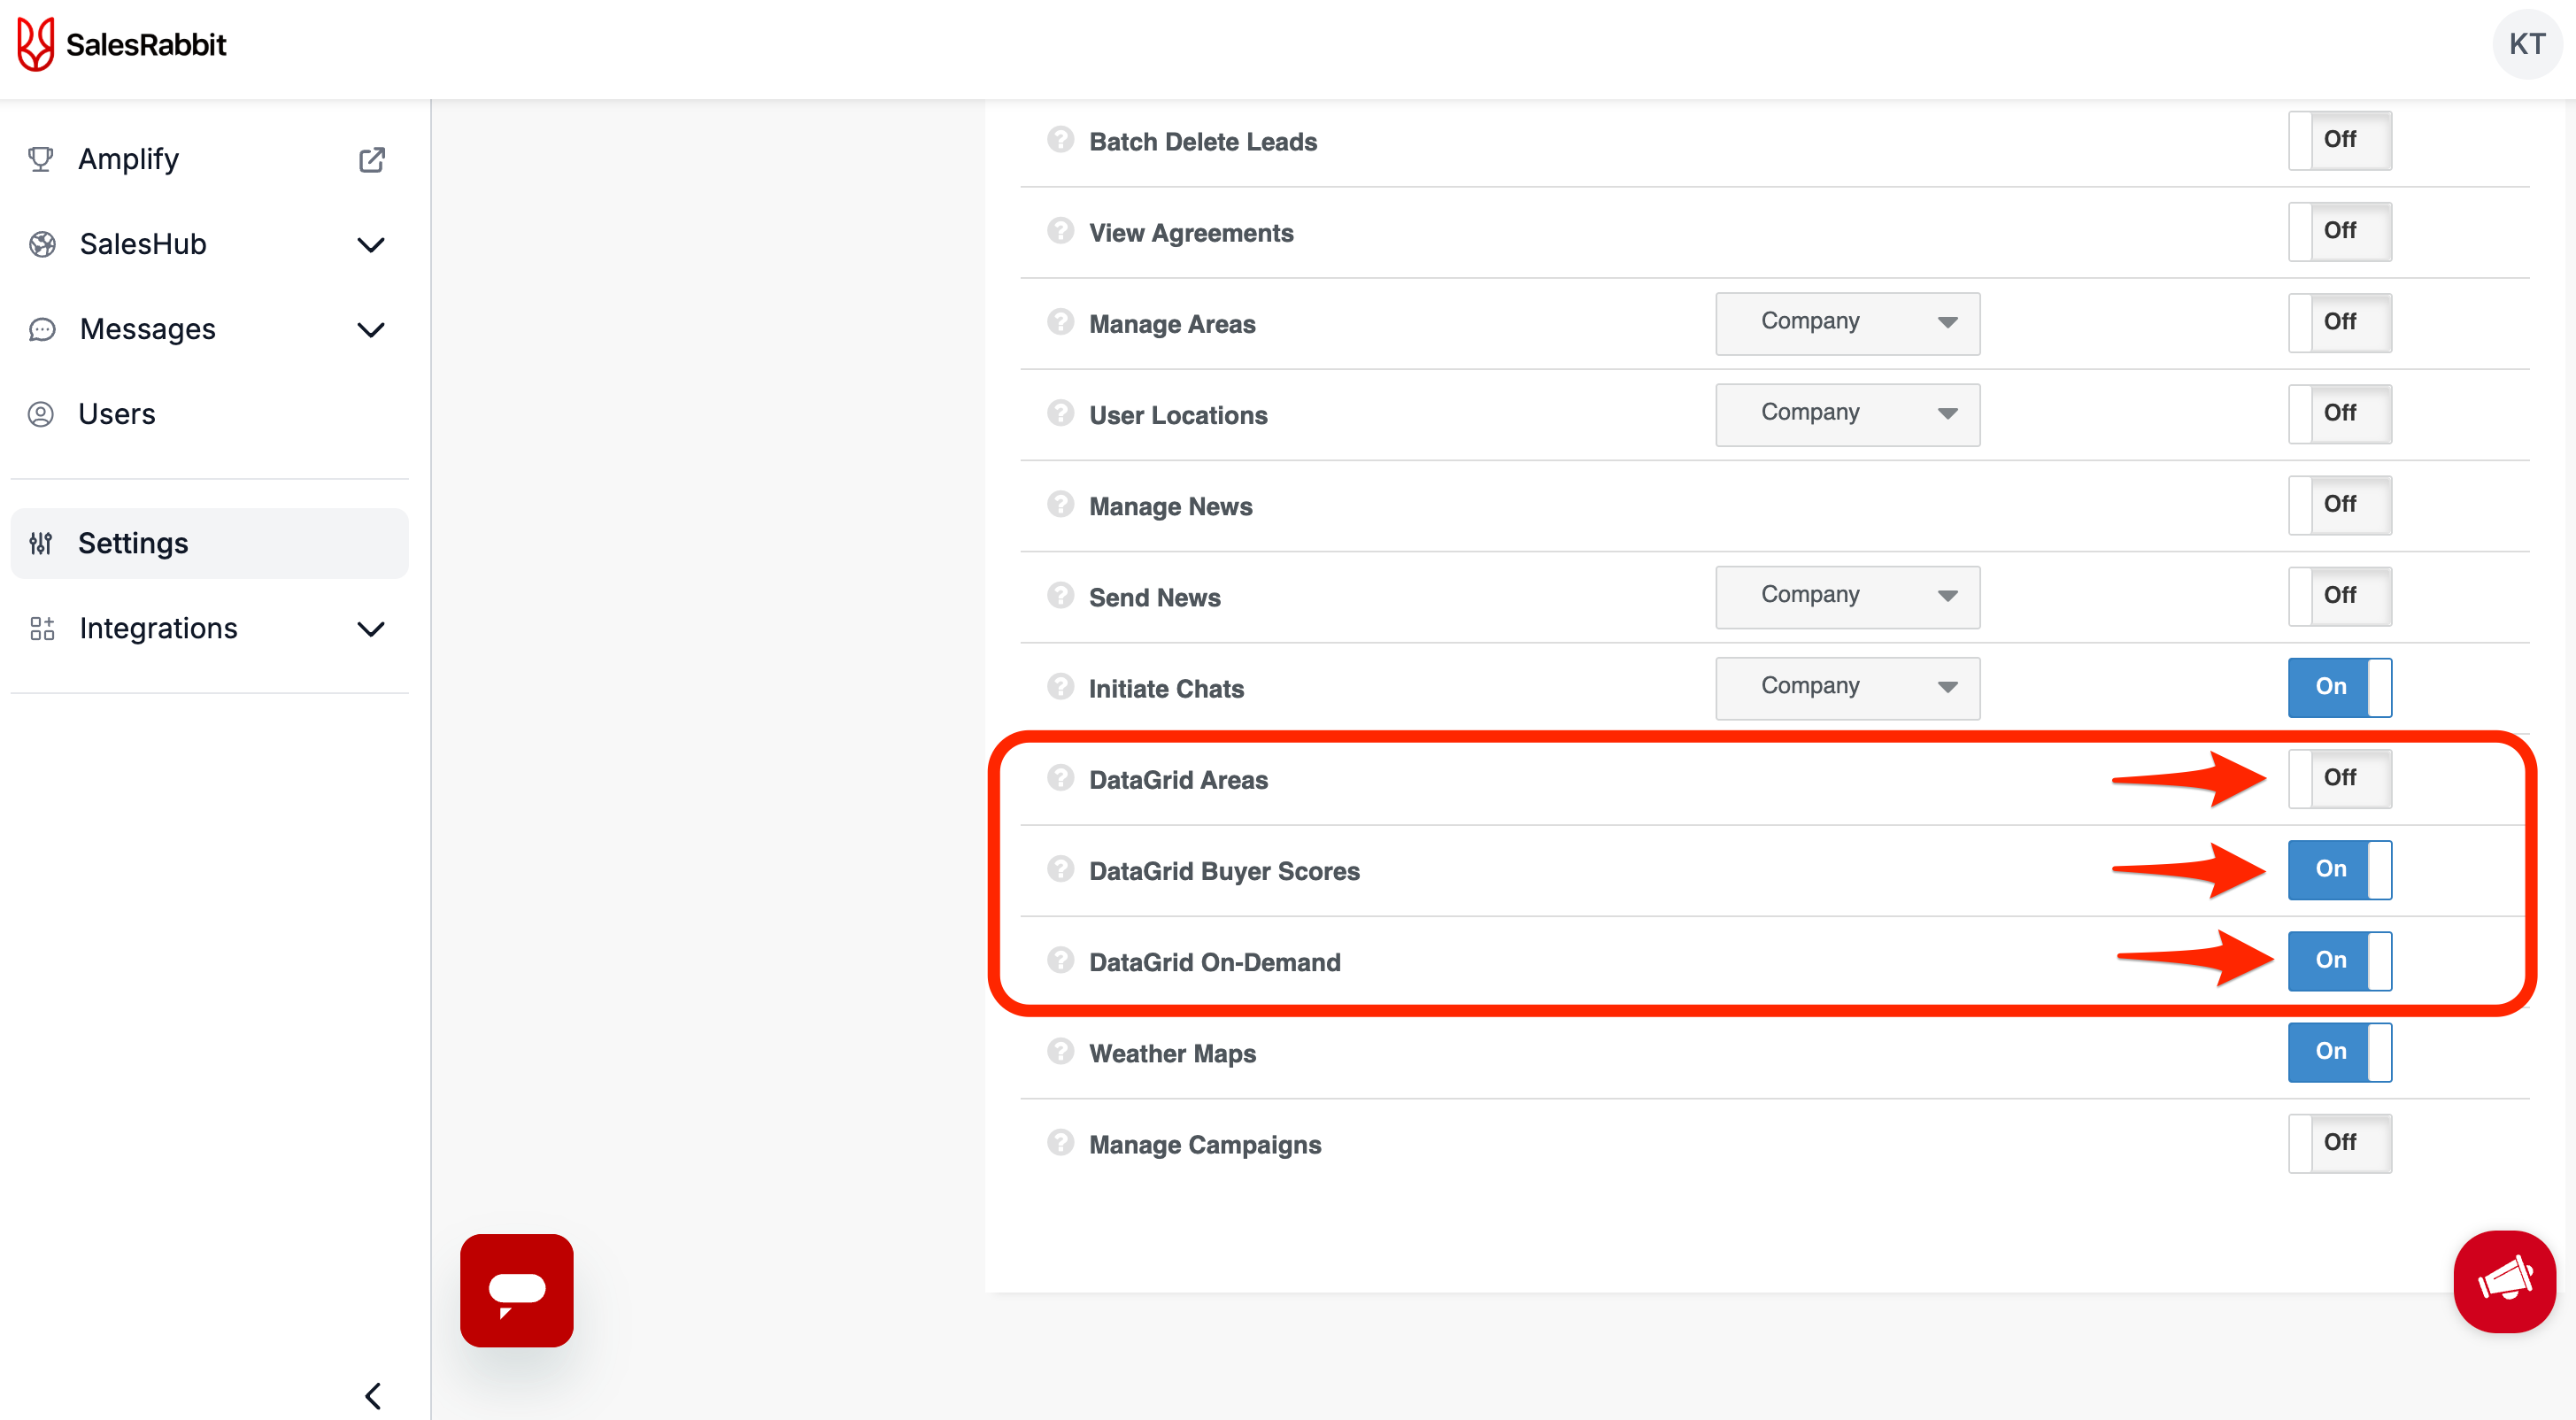
Task: Open Manage Areas Company dropdown
Action: coord(1847,323)
